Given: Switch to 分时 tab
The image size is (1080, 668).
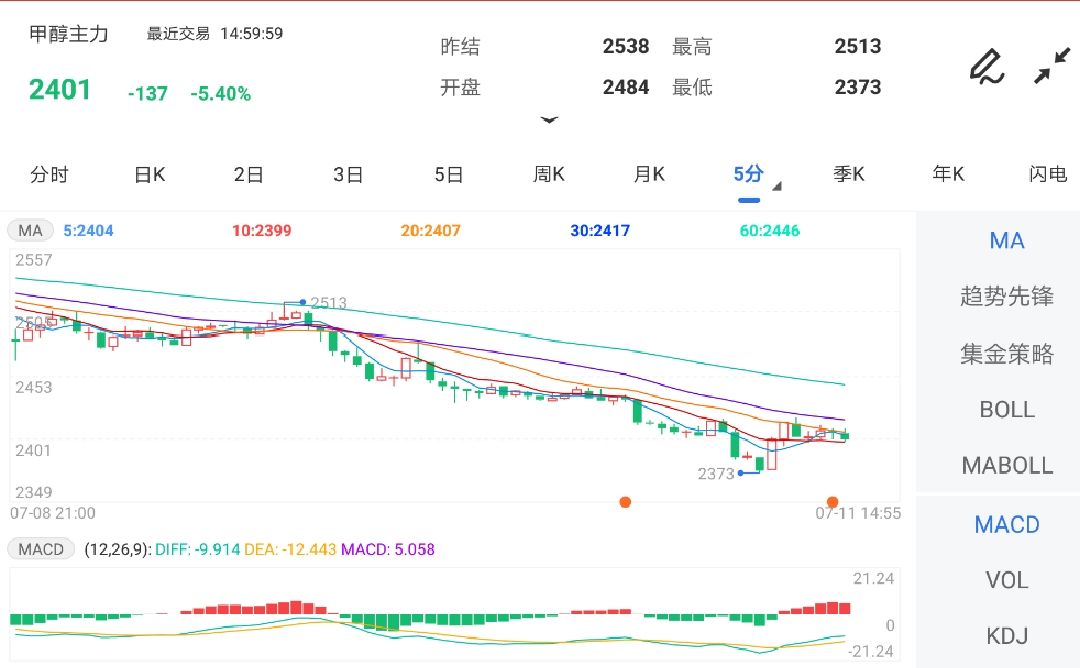Looking at the screenshot, I should (49, 174).
